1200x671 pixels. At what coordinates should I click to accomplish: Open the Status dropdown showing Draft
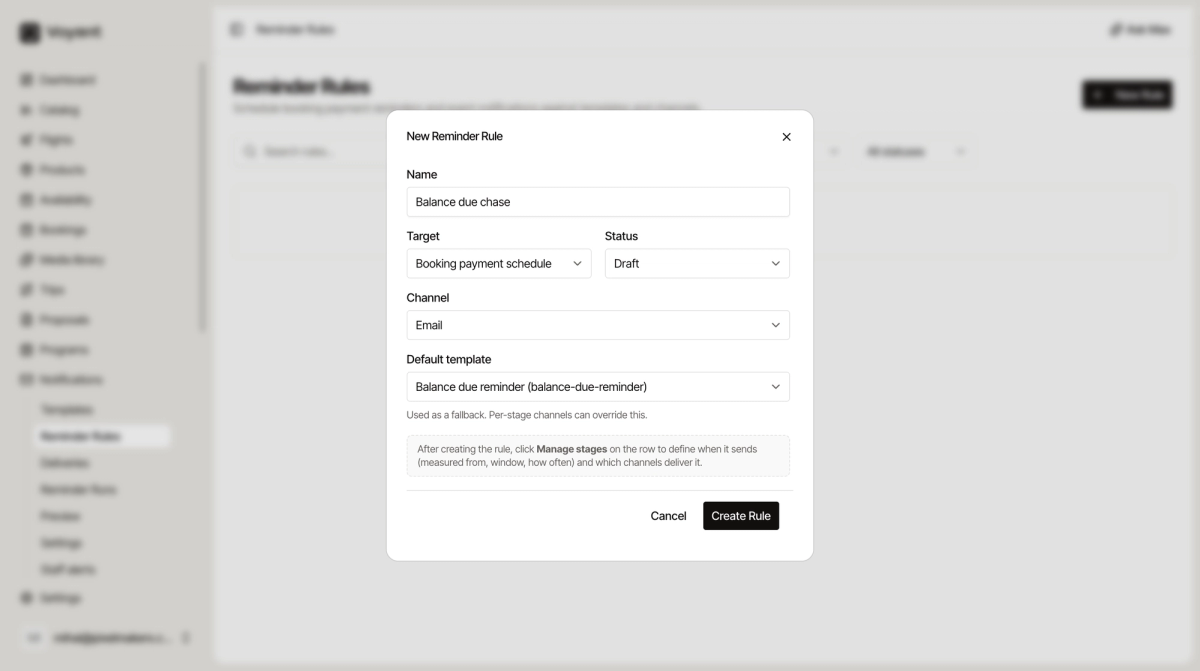697,264
